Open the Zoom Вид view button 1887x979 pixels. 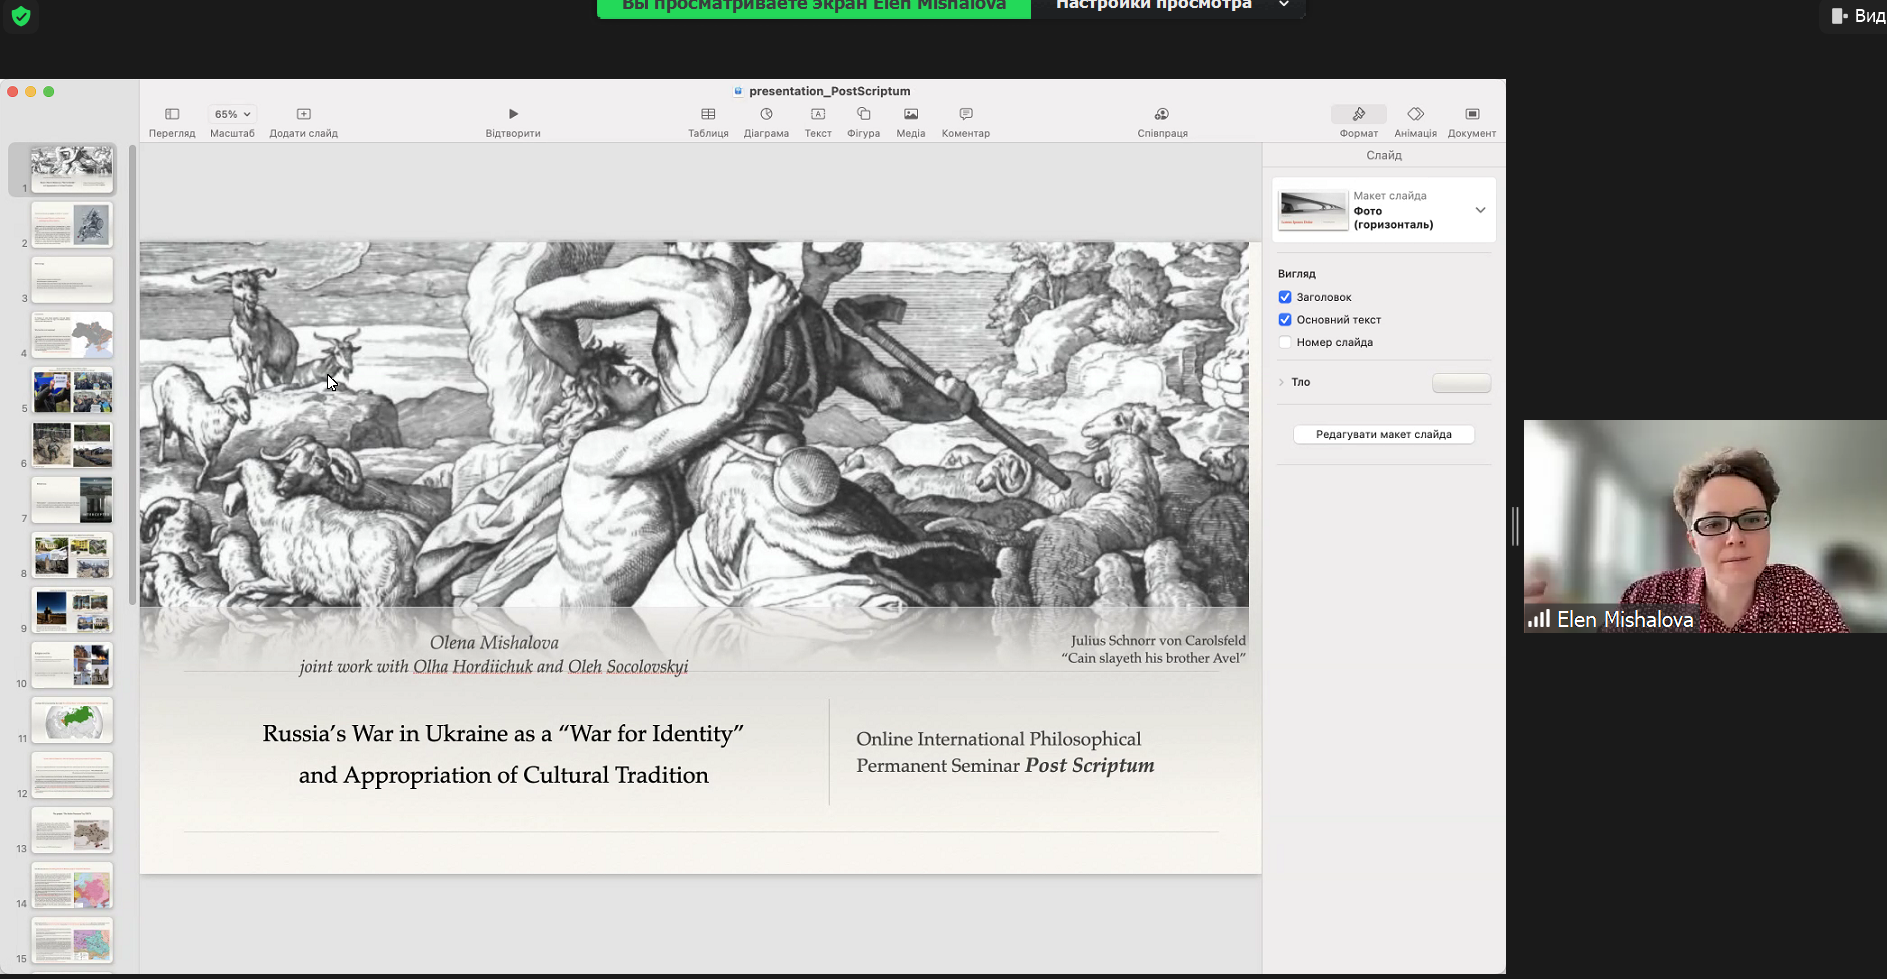[1857, 16]
